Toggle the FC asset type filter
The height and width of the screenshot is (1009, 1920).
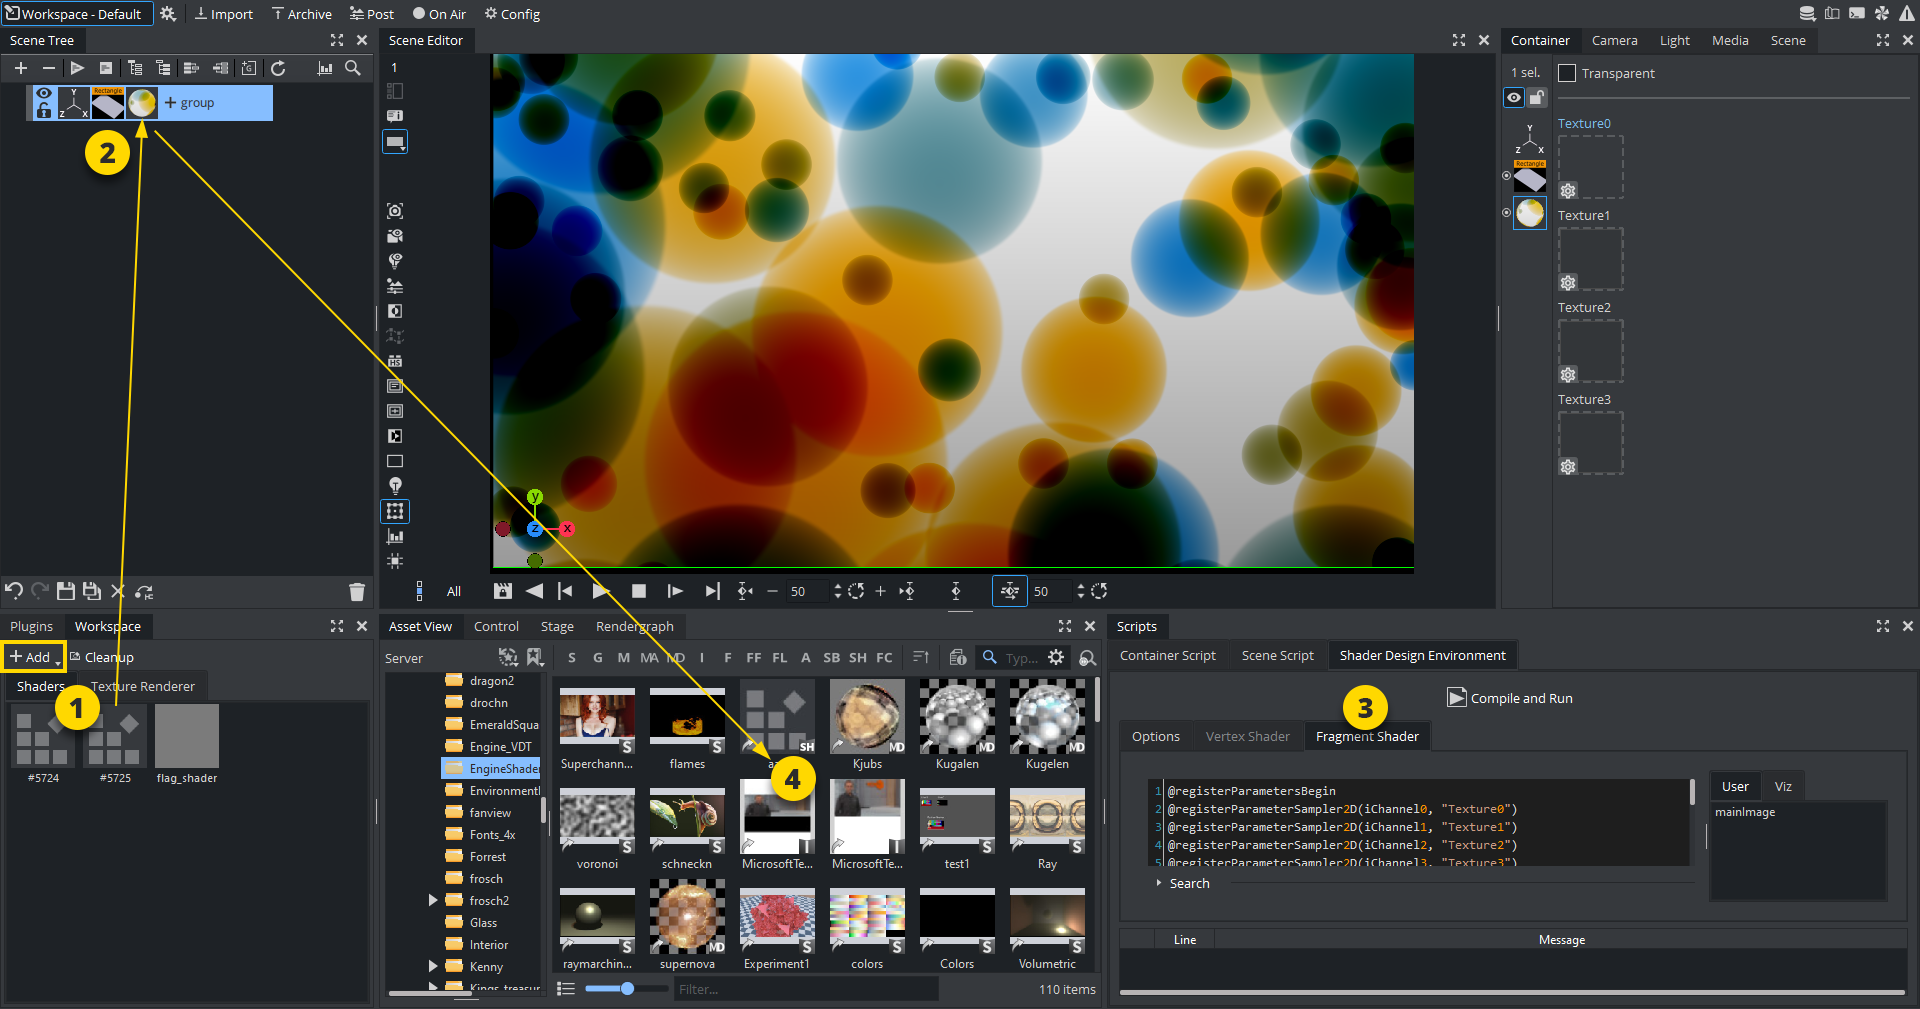884,657
